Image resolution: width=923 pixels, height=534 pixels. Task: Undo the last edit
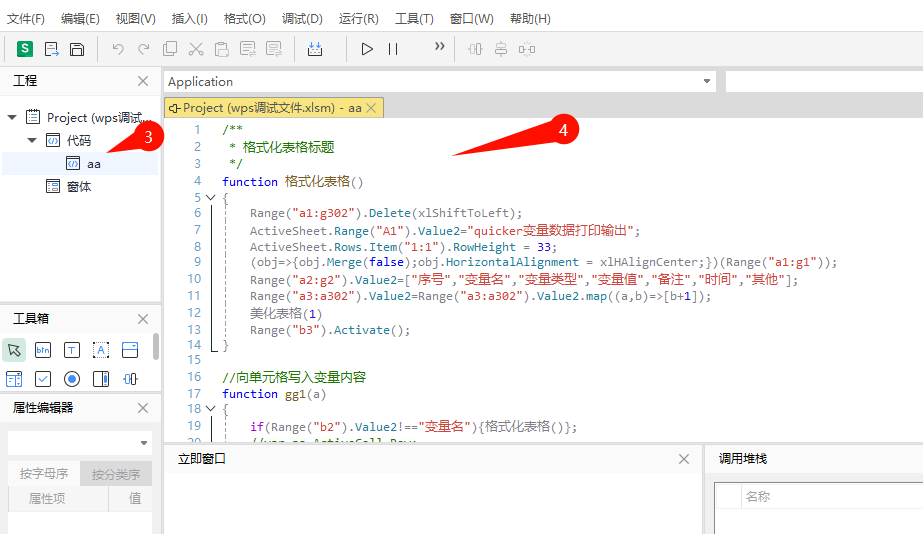click(x=118, y=49)
